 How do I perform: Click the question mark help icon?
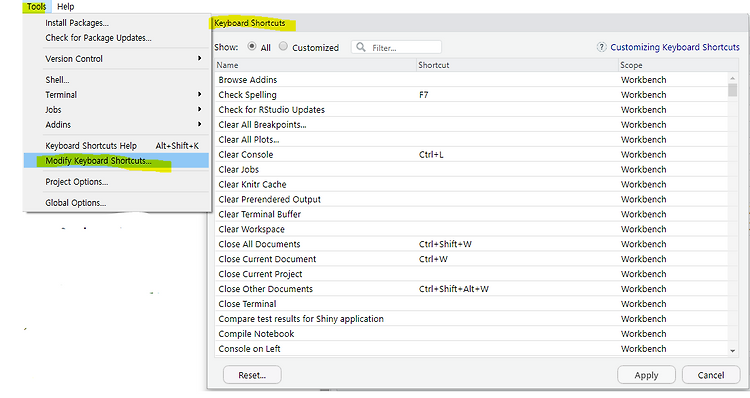(x=601, y=47)
